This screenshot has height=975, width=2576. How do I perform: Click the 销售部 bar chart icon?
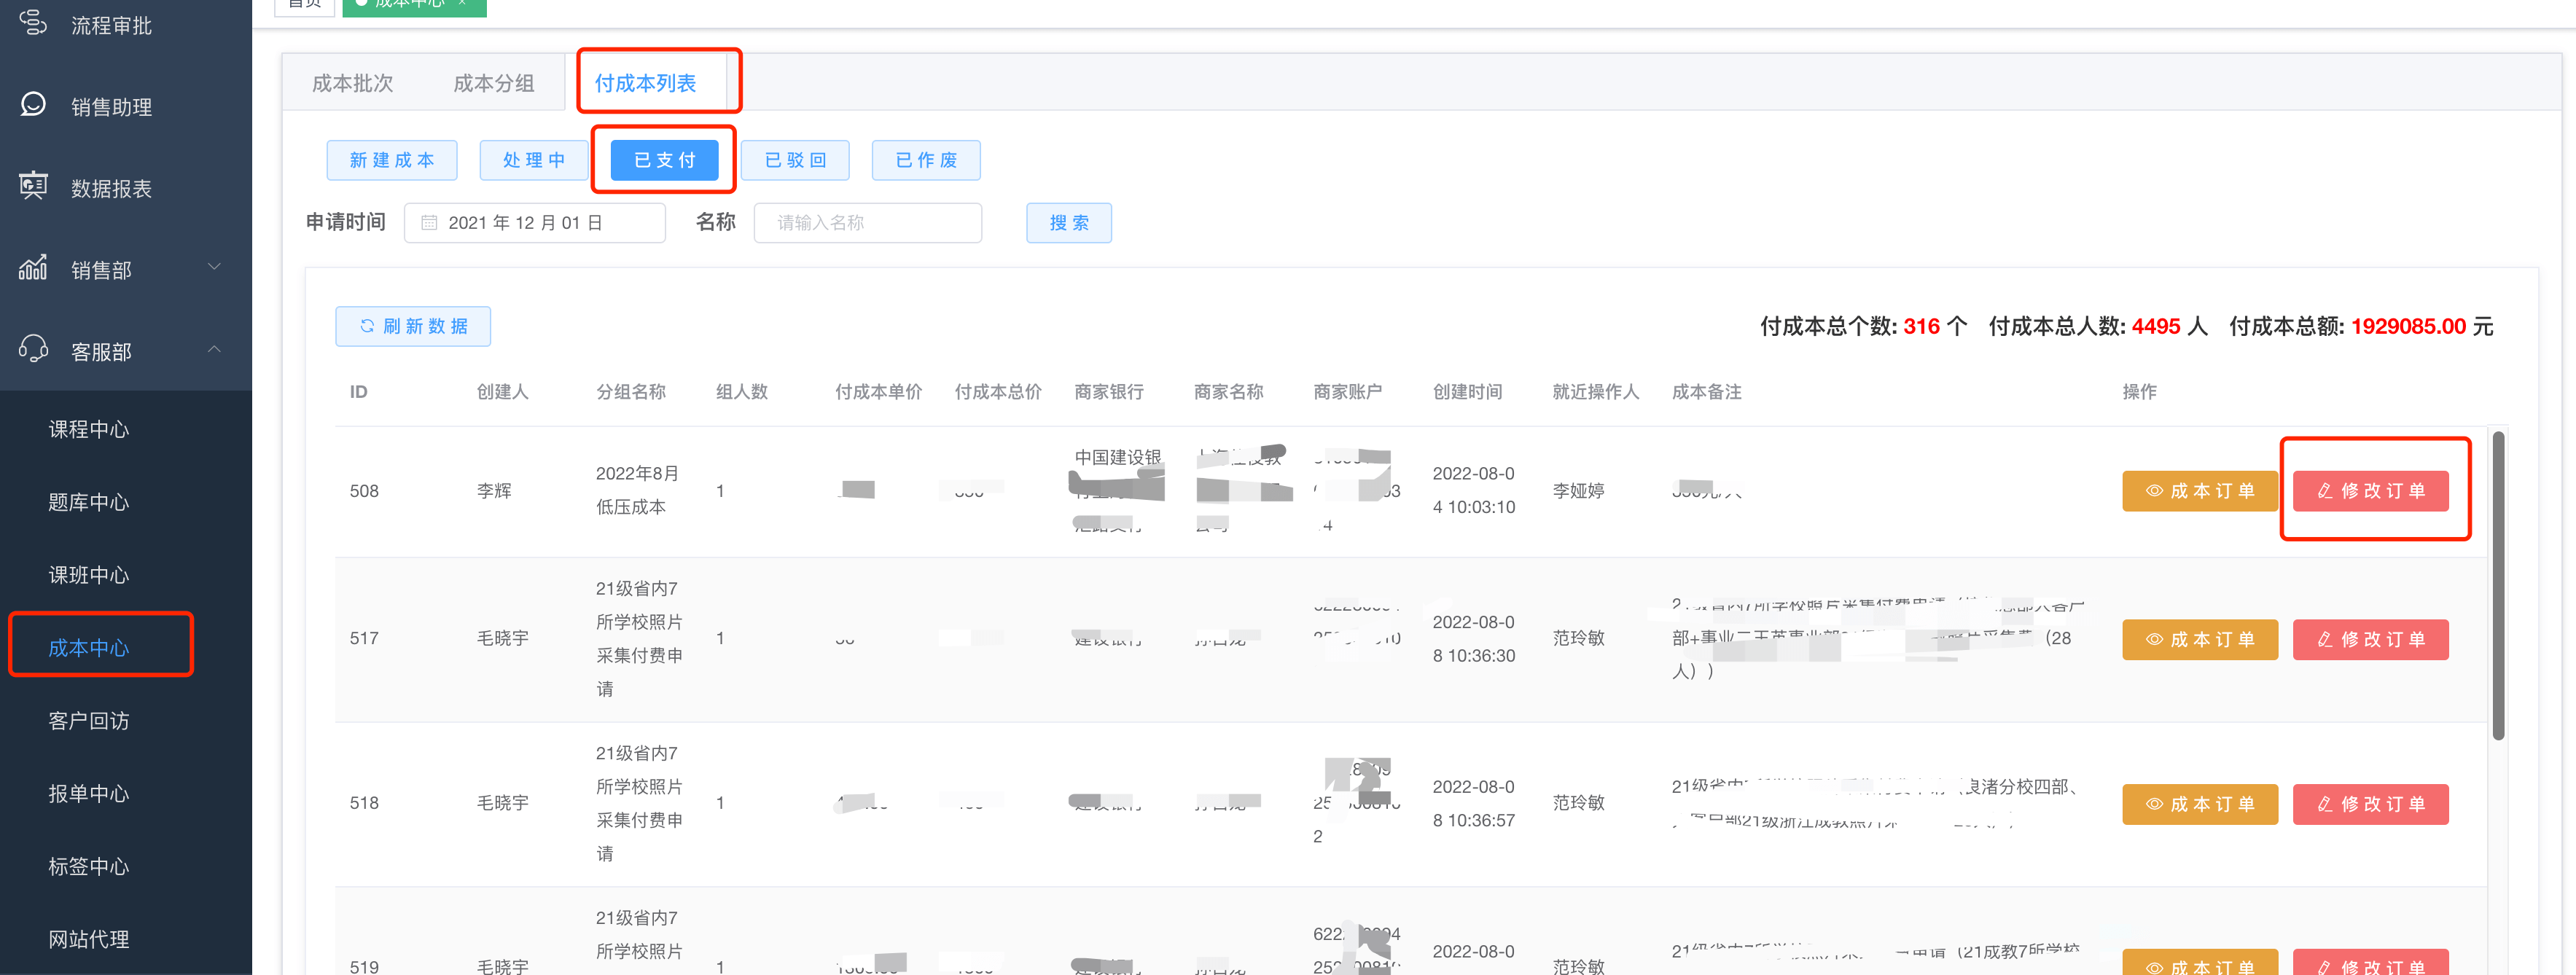[33, 269]
